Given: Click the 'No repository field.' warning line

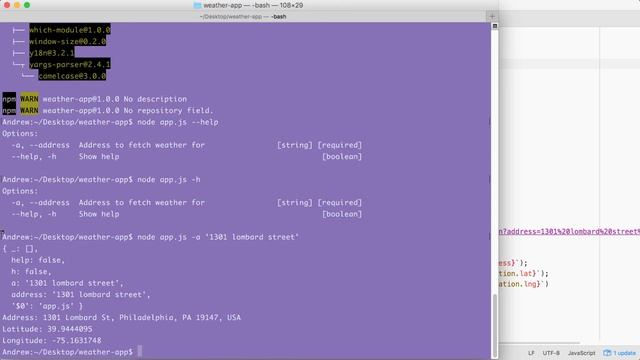Looking at the screenshot, I should coord(108,111).
